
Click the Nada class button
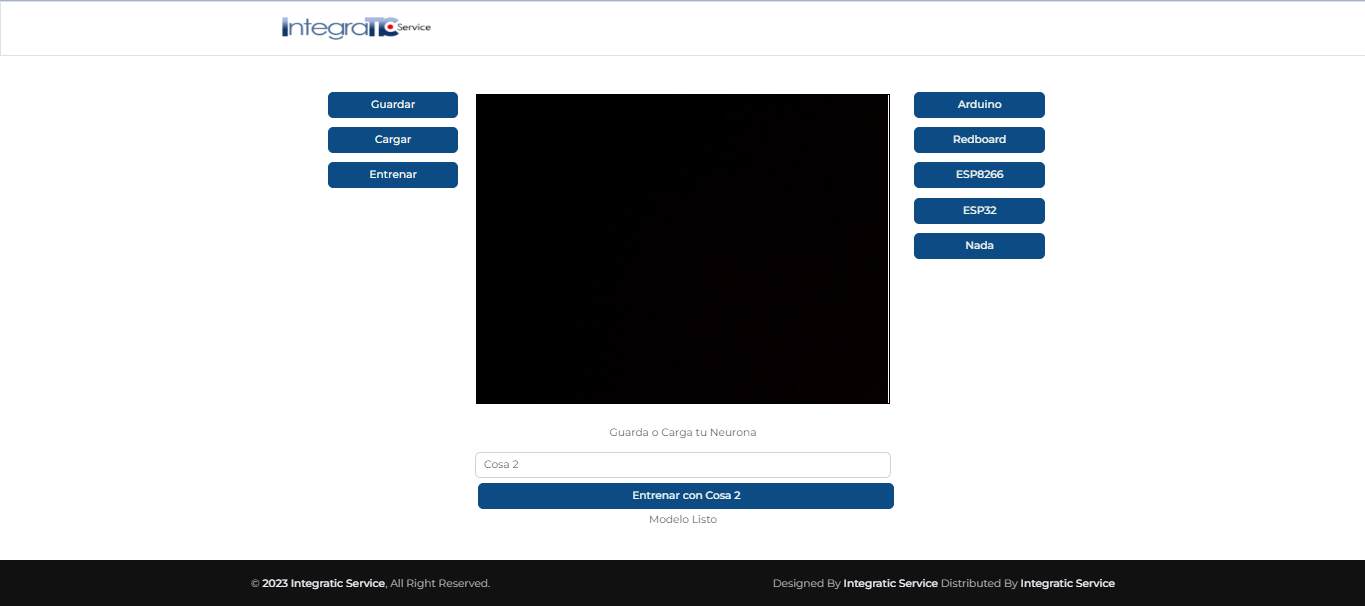(x=979, y=246)
